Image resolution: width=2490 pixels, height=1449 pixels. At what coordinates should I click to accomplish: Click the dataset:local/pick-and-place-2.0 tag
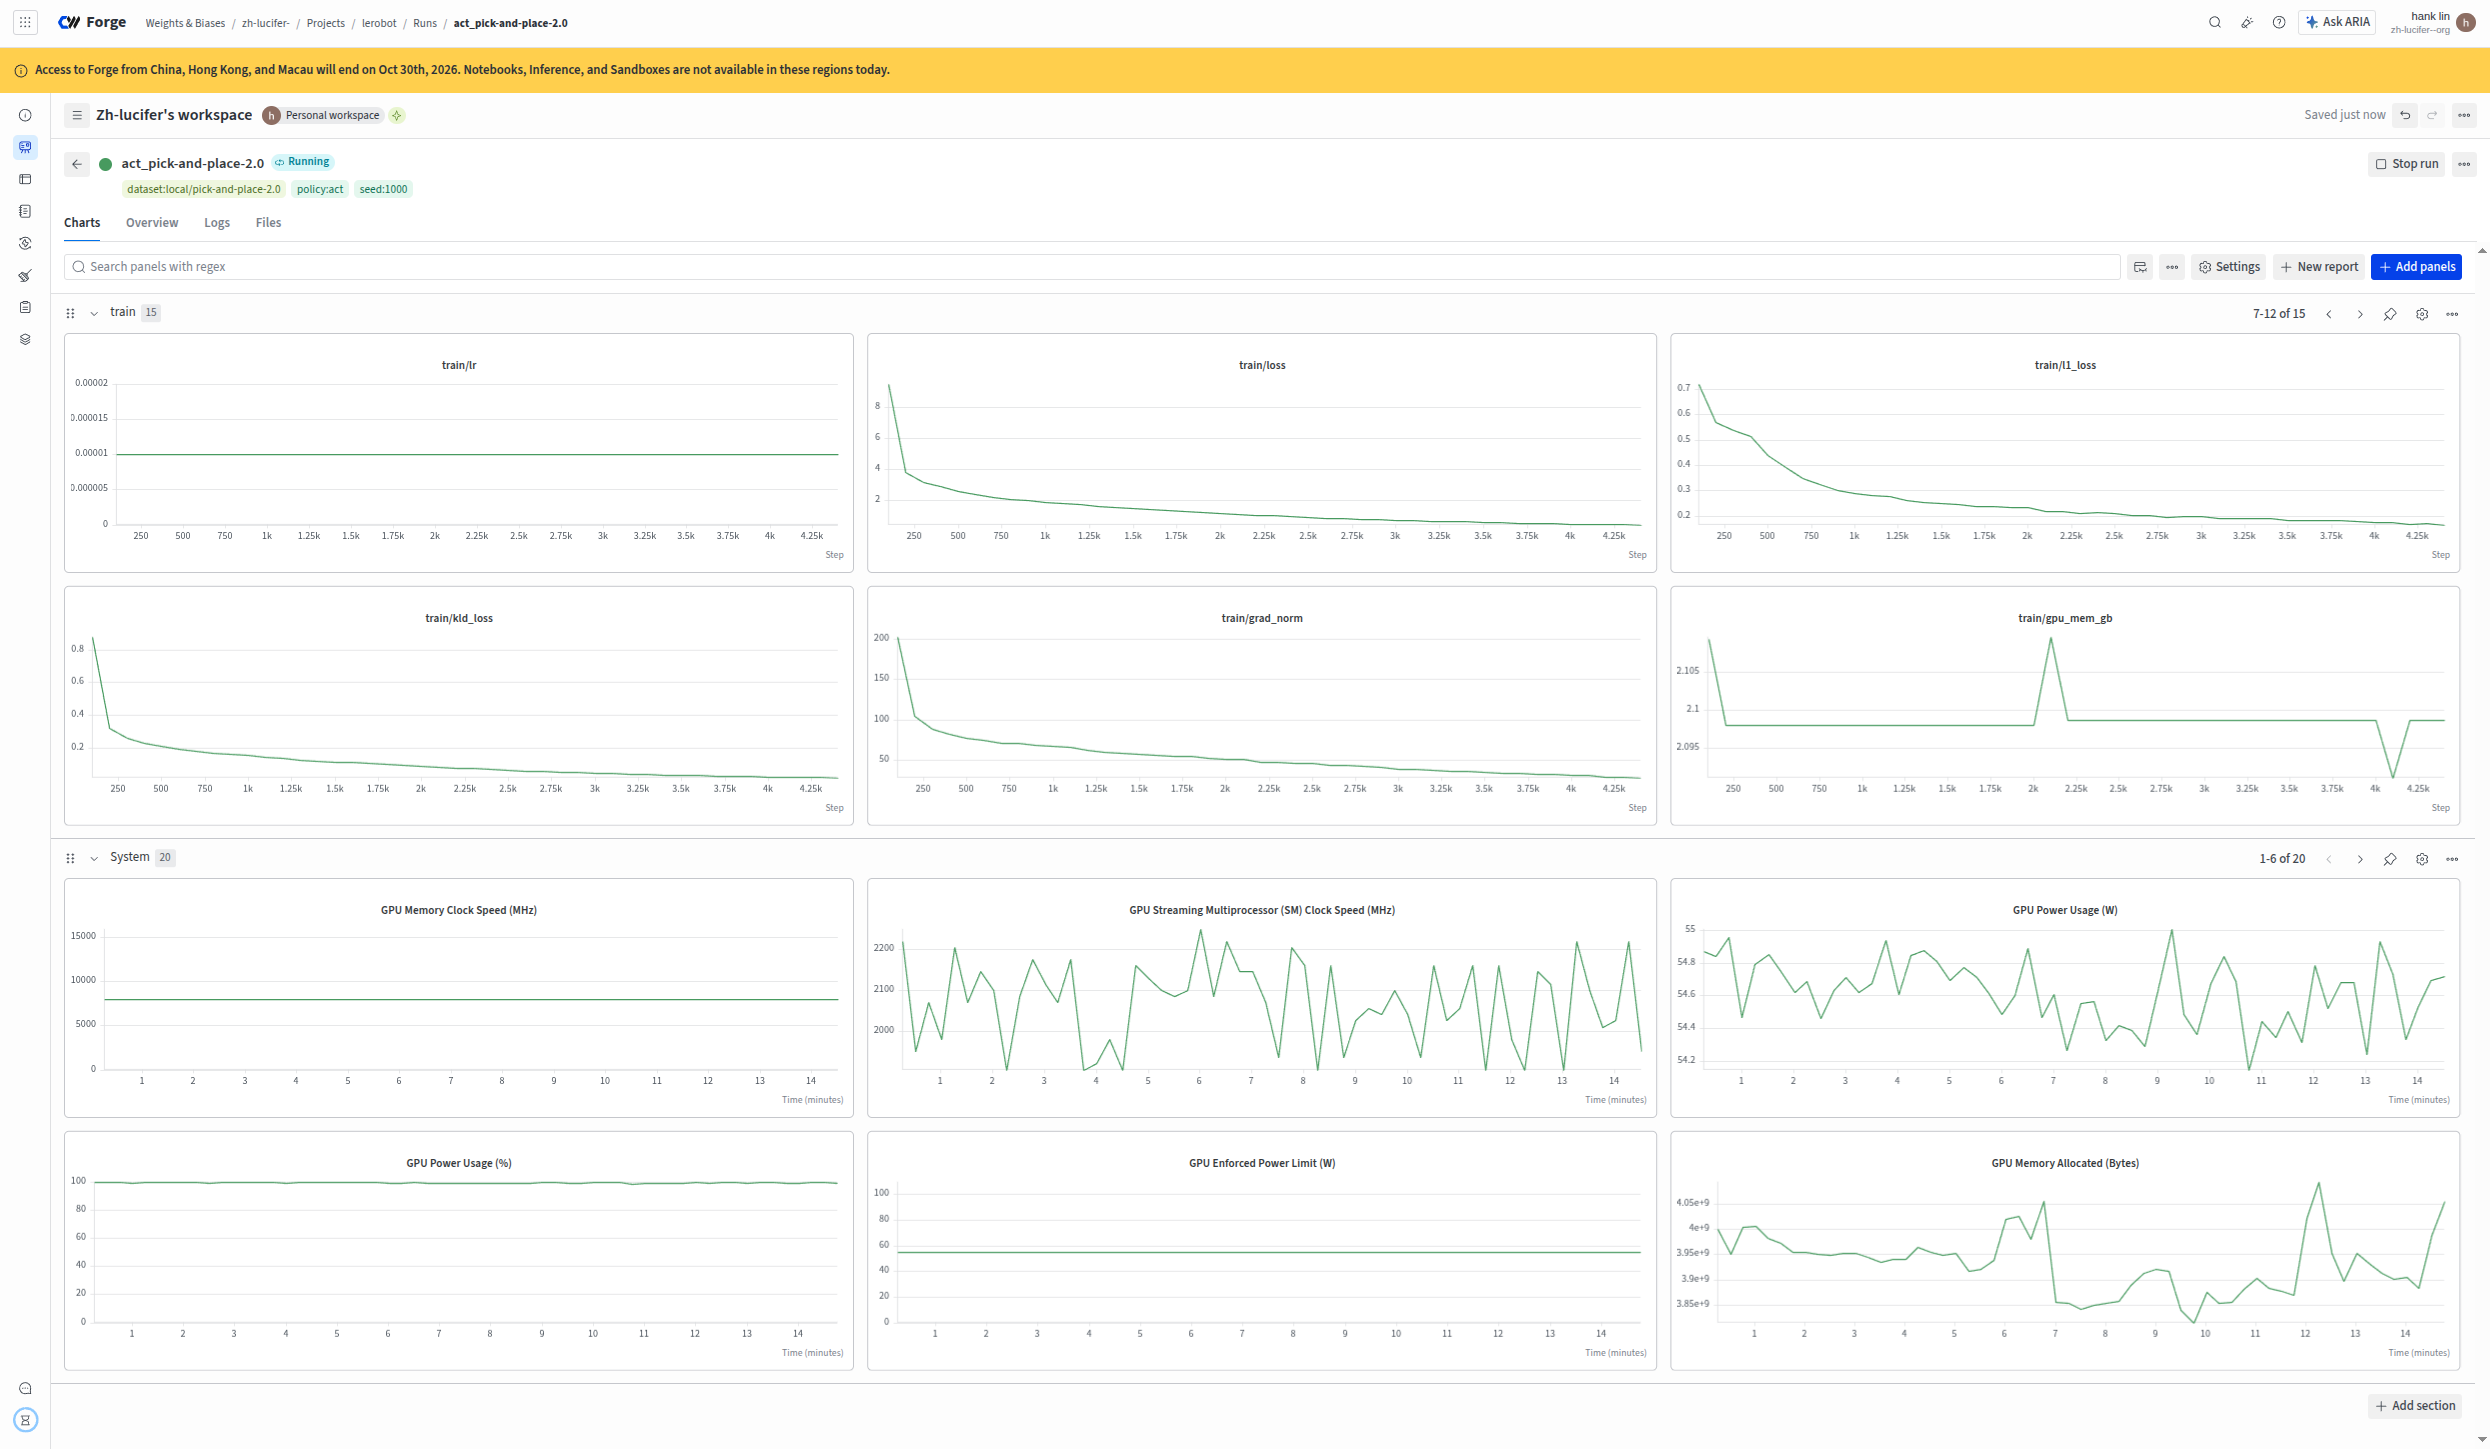204,189
